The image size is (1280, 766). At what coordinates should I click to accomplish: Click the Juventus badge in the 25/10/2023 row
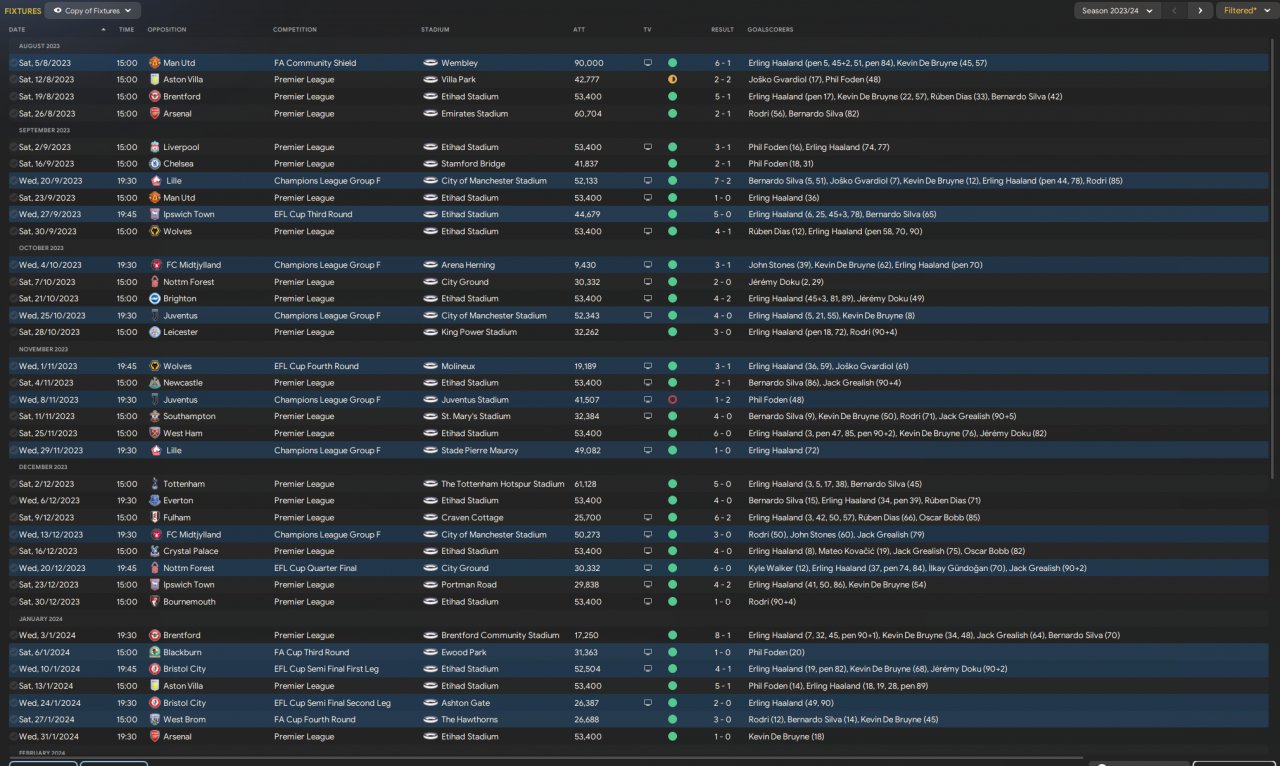coord(155,316)
